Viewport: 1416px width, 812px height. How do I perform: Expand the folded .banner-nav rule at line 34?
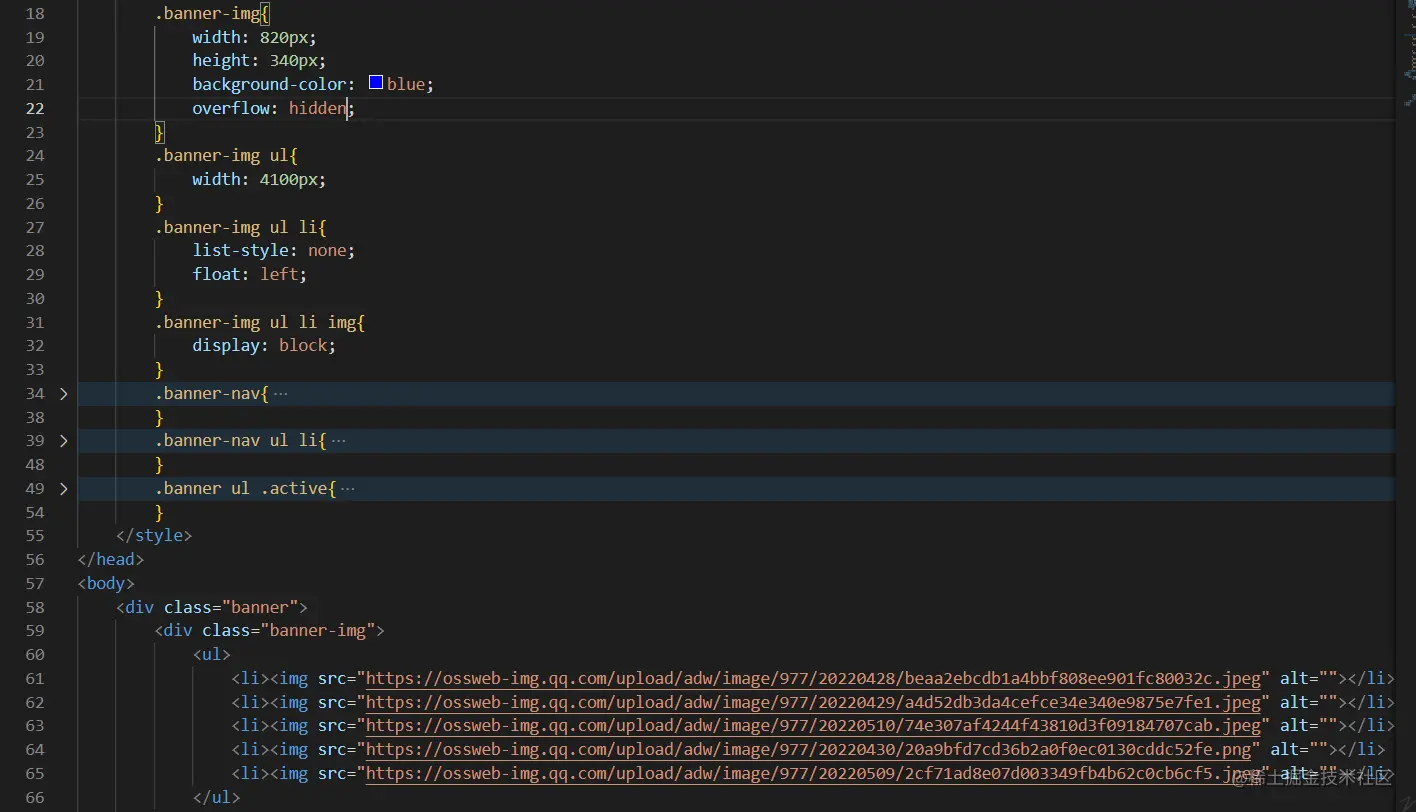point(64,394)
